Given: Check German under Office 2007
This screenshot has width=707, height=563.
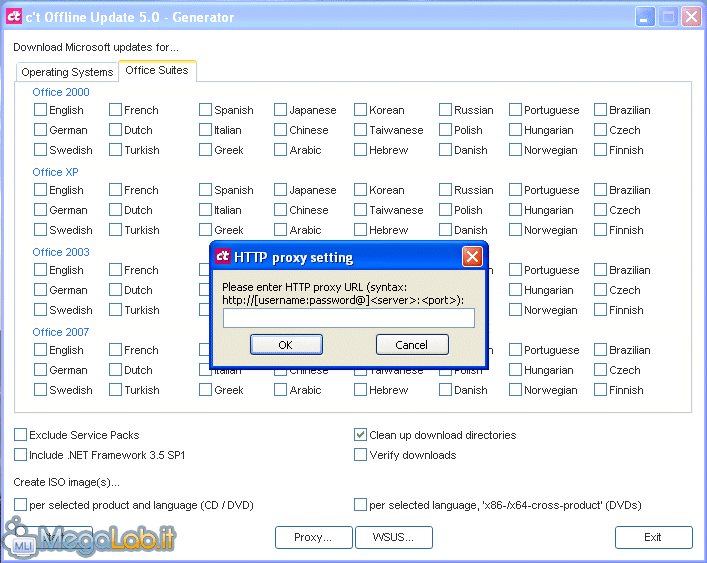Looking at the screenshot, I should tap(40, 370).
